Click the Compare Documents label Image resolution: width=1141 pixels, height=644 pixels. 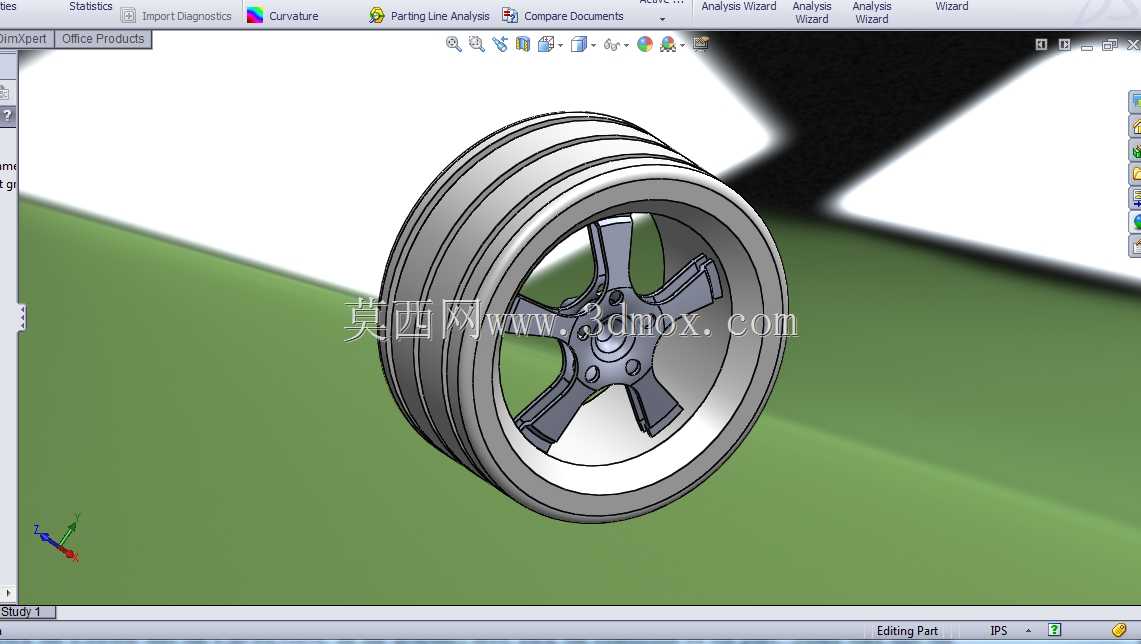(573, 16)
